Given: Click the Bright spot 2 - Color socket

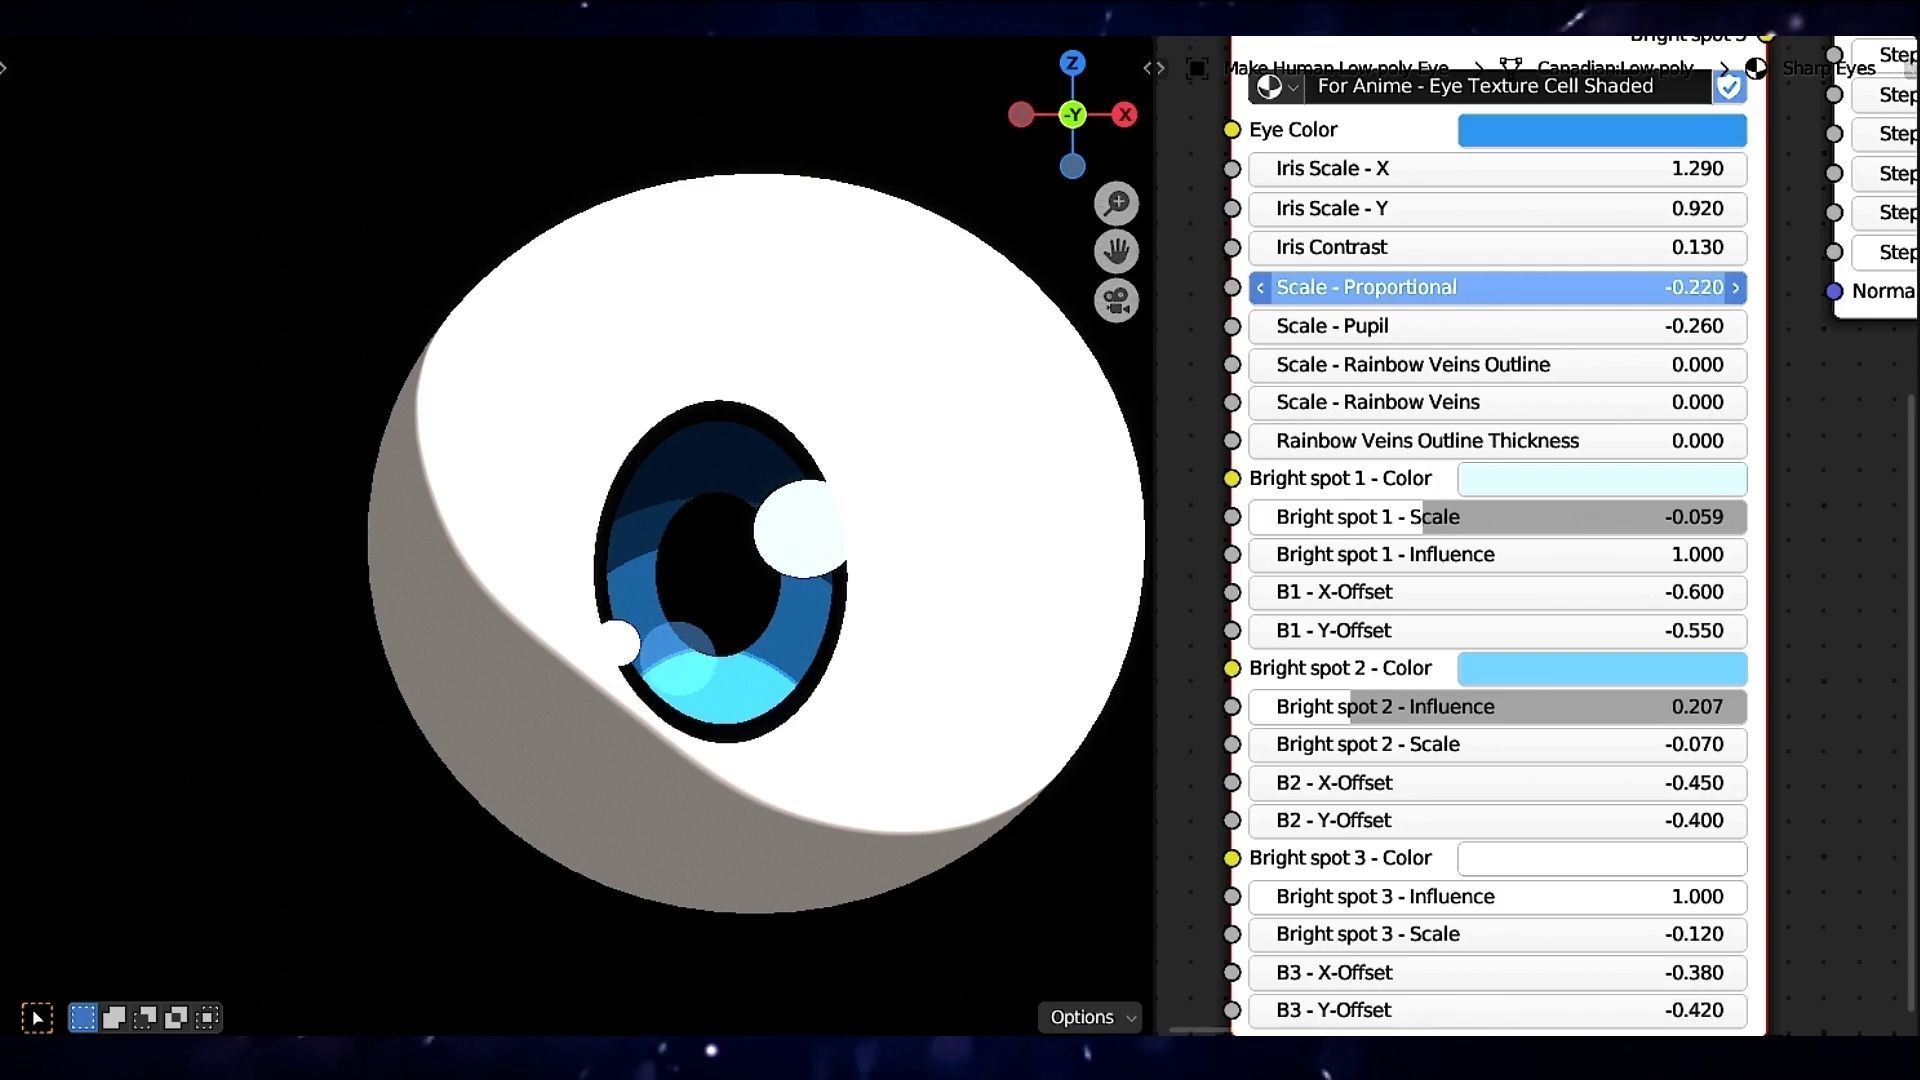Looking at the screenshot, I should pyautogui.click(x=1232, y=669).
